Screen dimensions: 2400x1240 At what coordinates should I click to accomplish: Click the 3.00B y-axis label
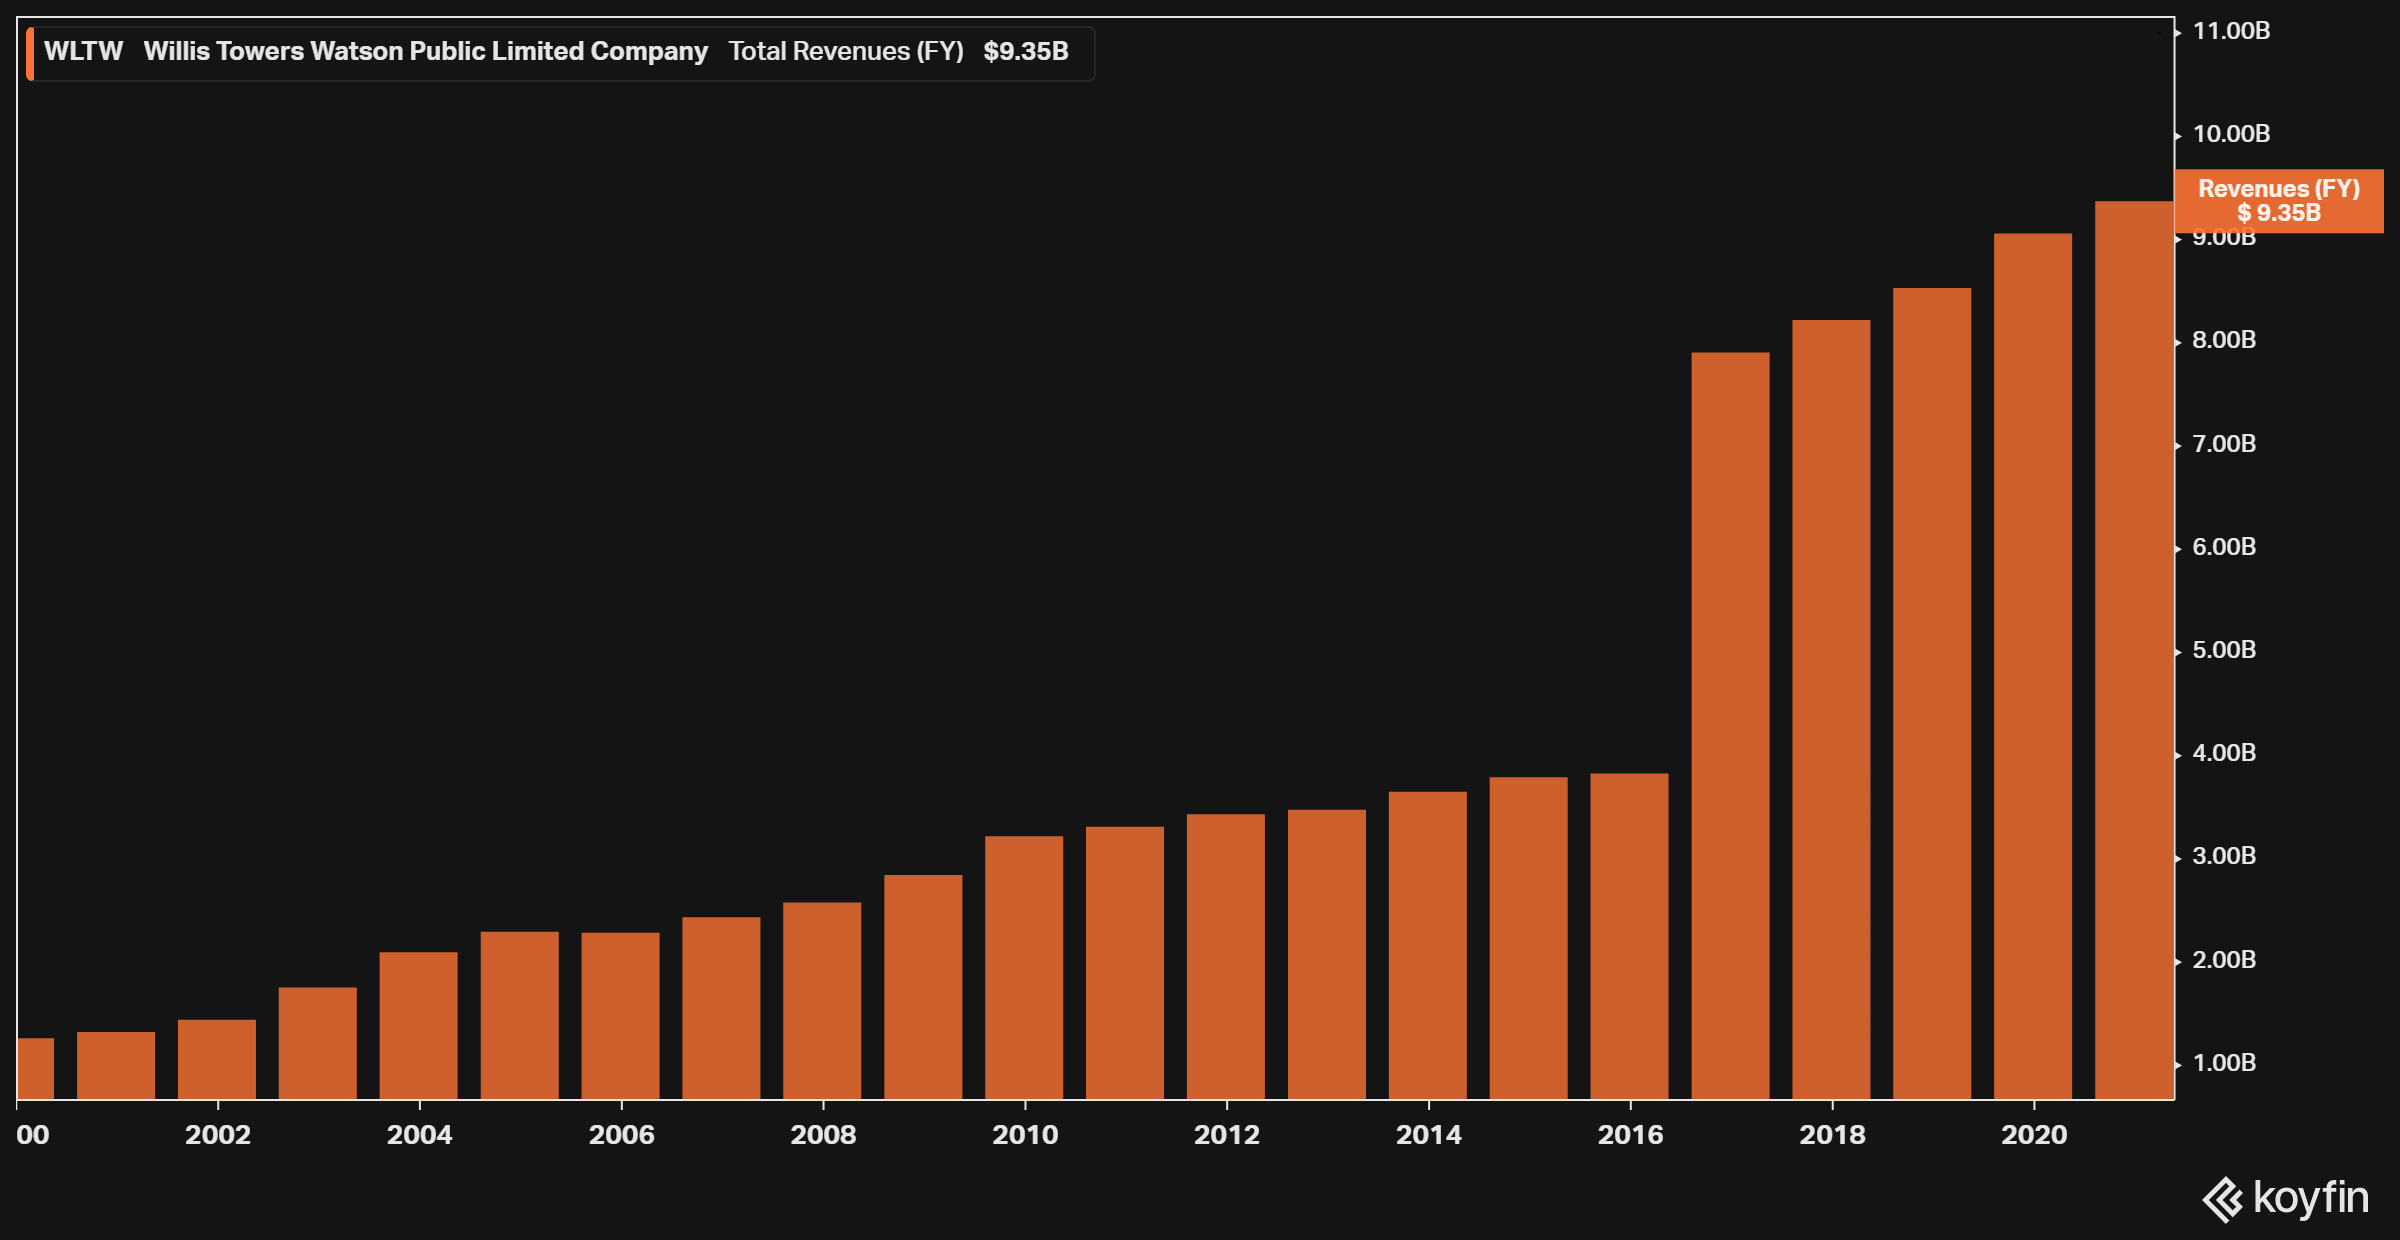(2224, 856)
